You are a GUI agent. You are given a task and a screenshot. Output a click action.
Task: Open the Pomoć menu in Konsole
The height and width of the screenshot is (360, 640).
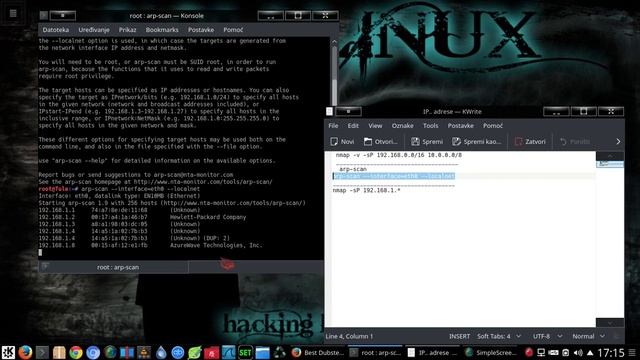(233, 30)
